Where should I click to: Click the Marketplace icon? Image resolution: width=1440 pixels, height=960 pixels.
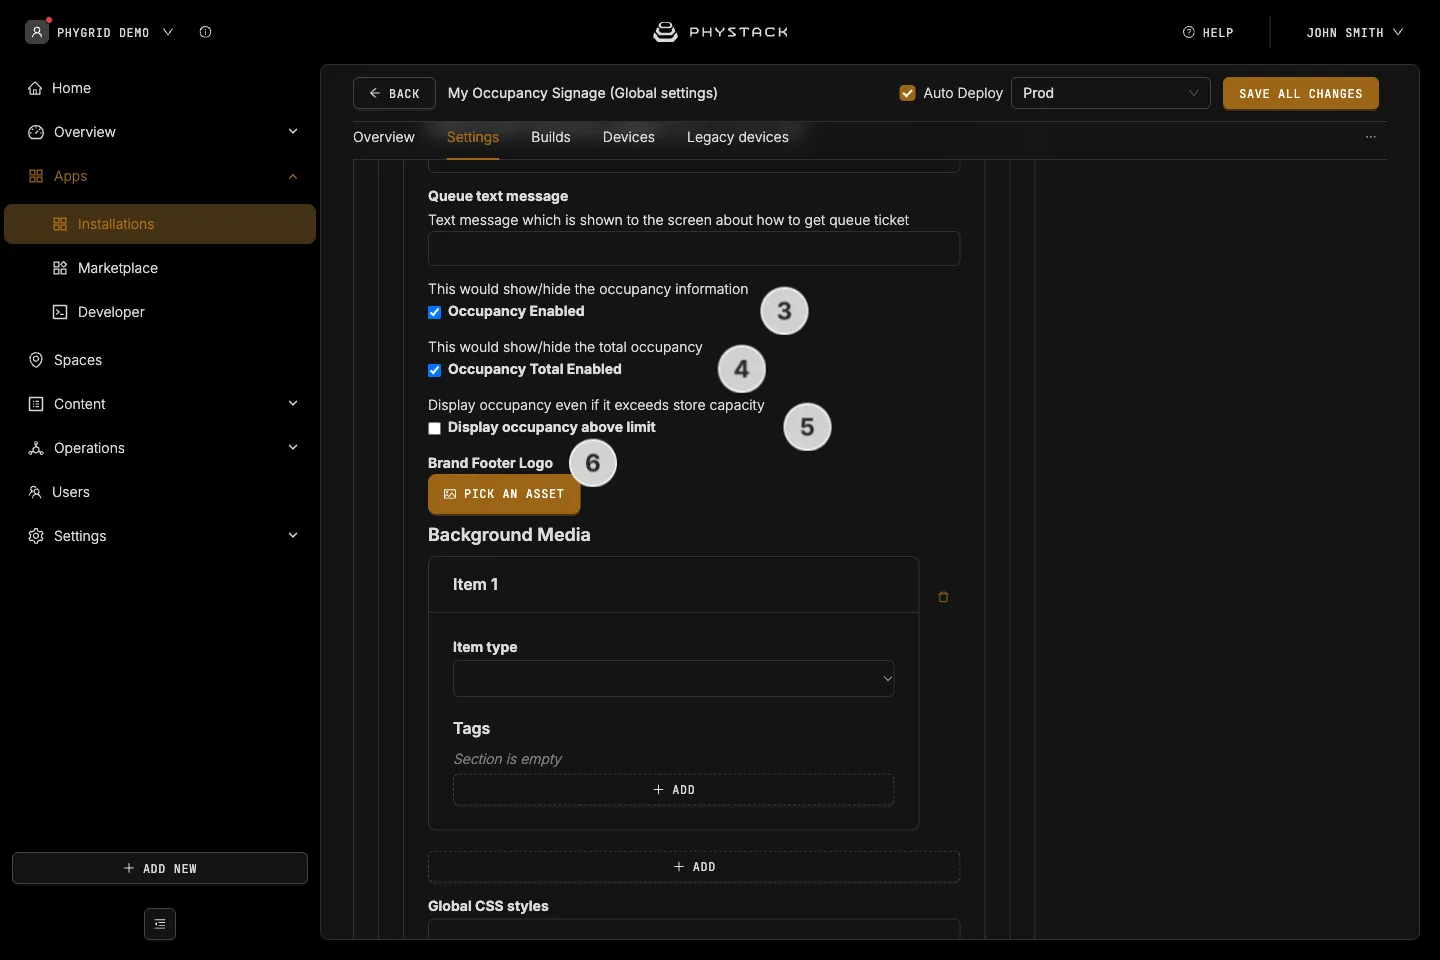coord(60,268)
